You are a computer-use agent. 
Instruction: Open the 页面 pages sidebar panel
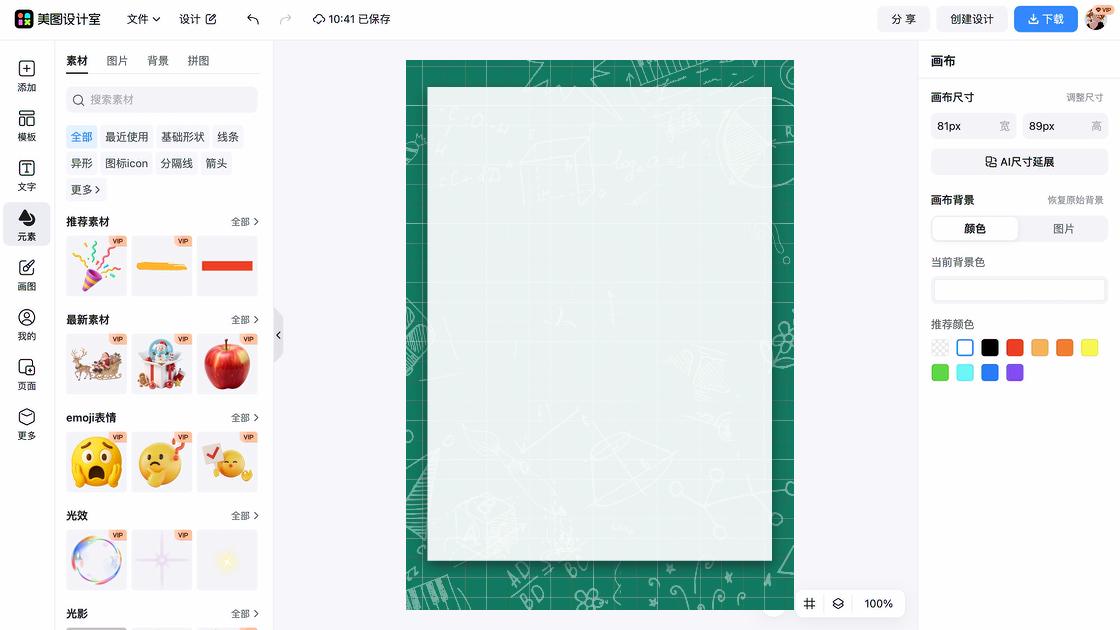coord(26,374)
